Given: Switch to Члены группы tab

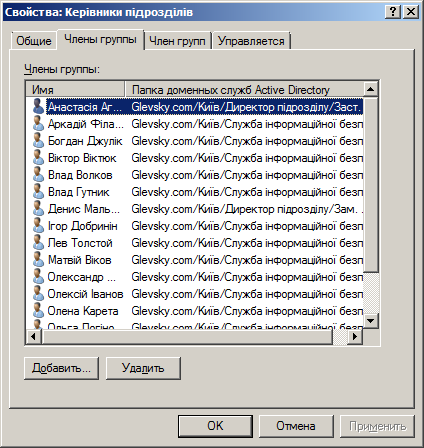Looking at the screenshot, I should [100, 39].
